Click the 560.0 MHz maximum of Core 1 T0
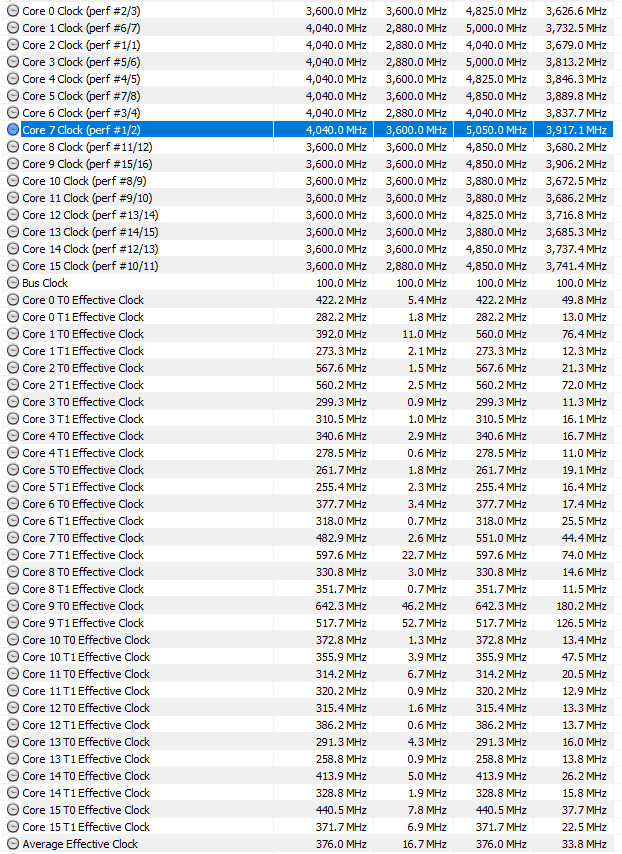 pos(501,334)
